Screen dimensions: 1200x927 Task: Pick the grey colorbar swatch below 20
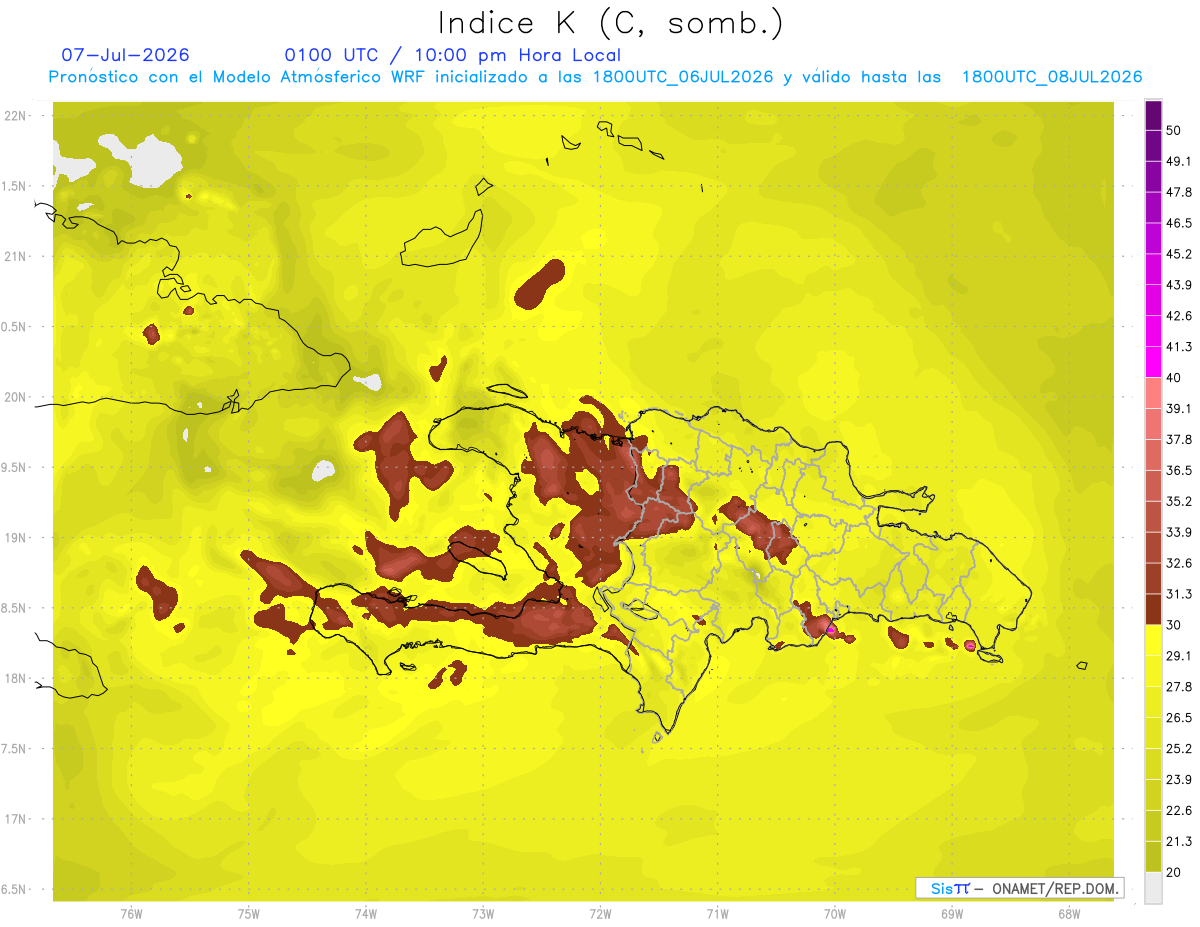(x=1153, y=888)
